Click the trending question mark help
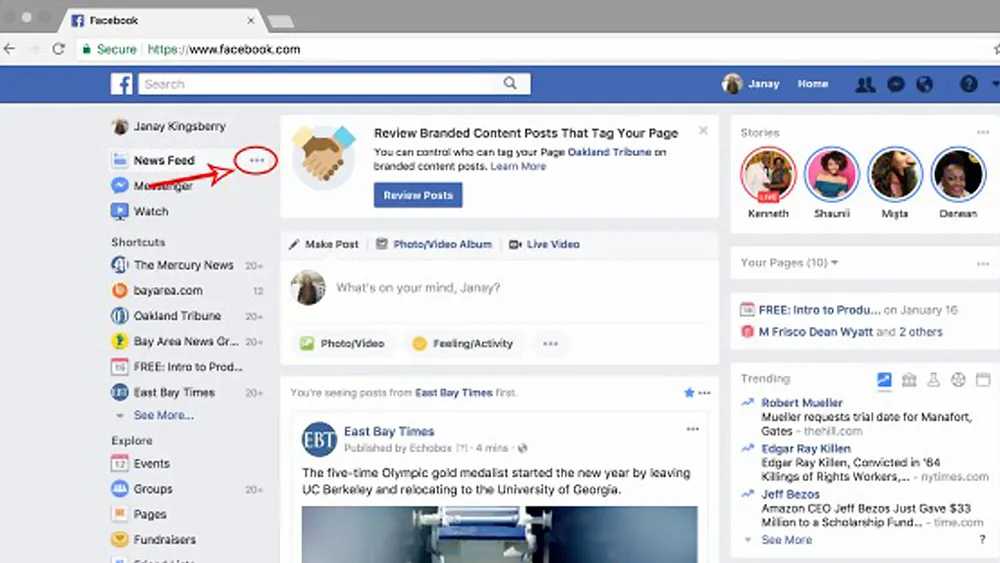This screenshot has height=563, width=1000. (982, 539)
